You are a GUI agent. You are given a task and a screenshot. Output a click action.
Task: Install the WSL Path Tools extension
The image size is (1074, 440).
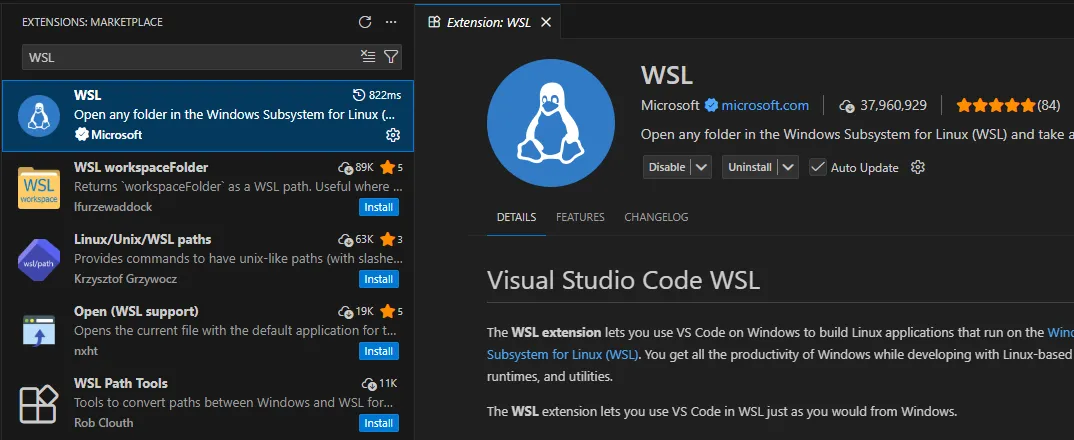(378, 423)
